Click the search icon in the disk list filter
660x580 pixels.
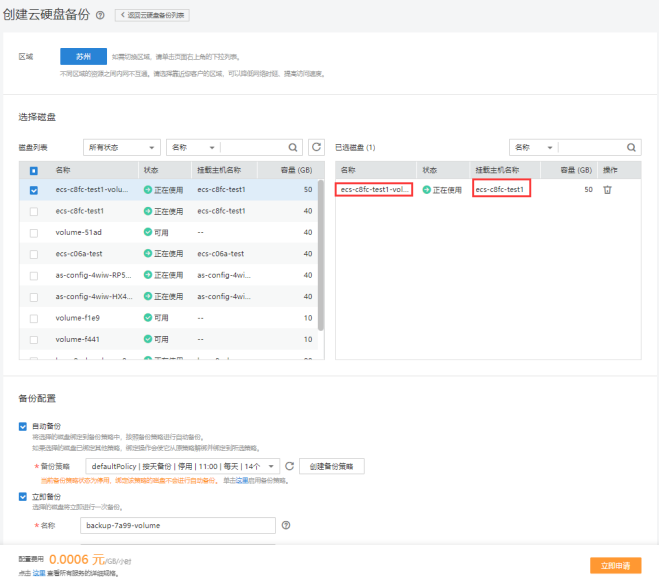pos(293,146)
